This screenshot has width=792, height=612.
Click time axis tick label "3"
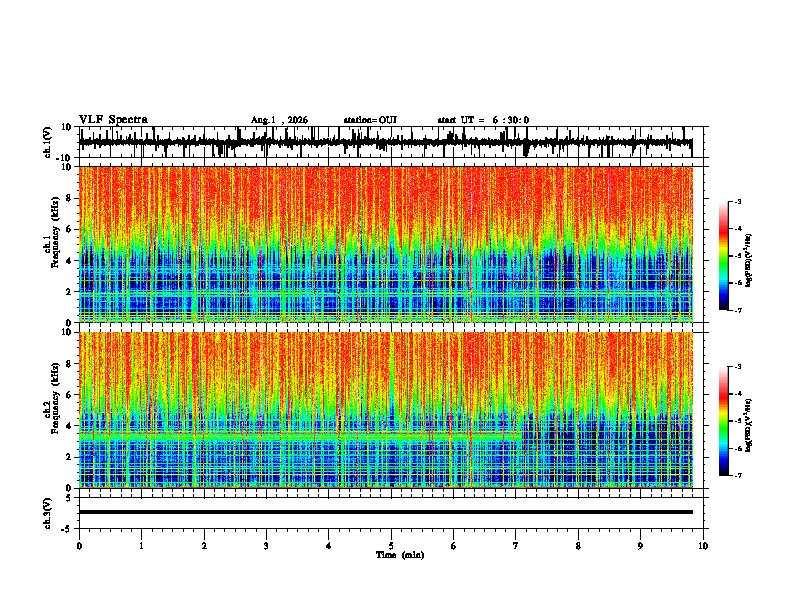[x=266, y=546]
